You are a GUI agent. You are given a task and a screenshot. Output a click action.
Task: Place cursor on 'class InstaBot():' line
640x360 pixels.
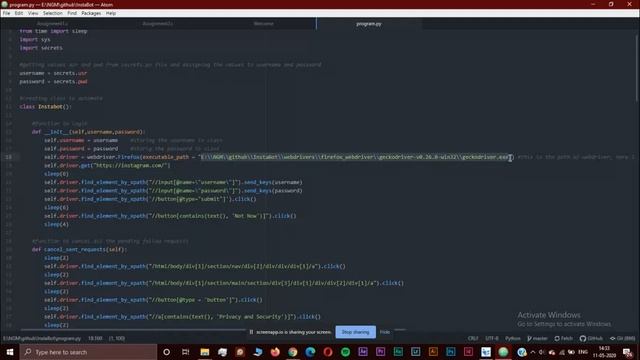(45, 107)
